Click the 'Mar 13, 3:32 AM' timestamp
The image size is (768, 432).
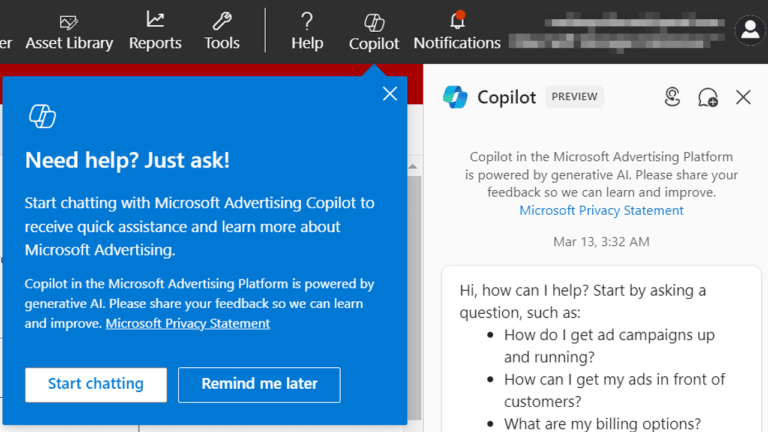[601, 242]
